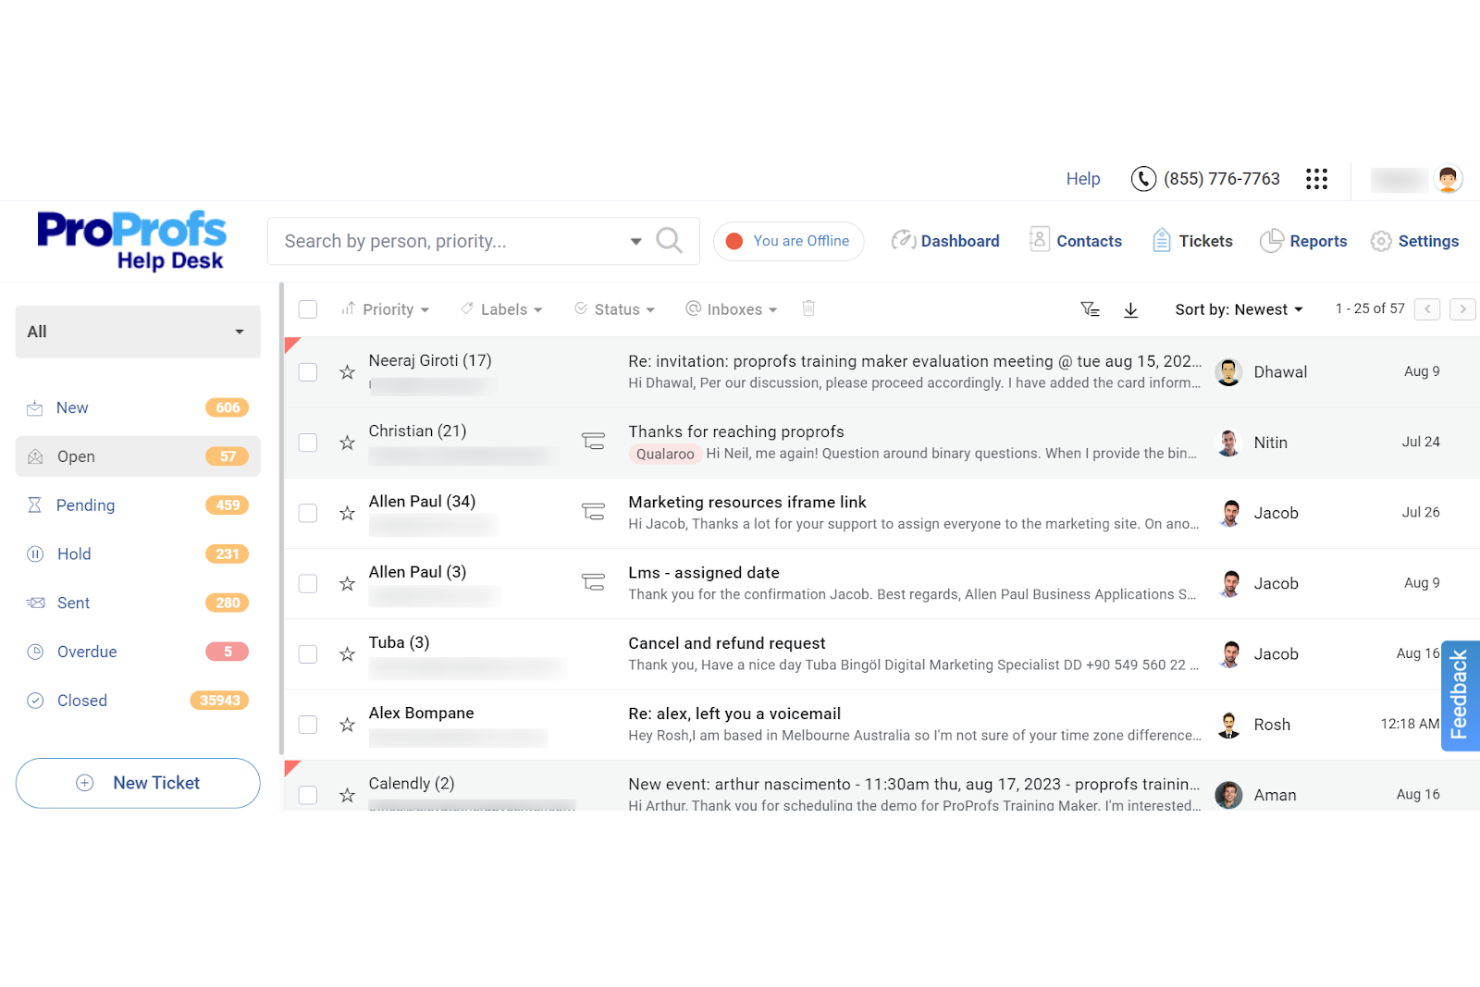The width and height of the screenshot is (1480, 987).
Task: Click the apps grid icon near the profile
Action: [1317, 179]
